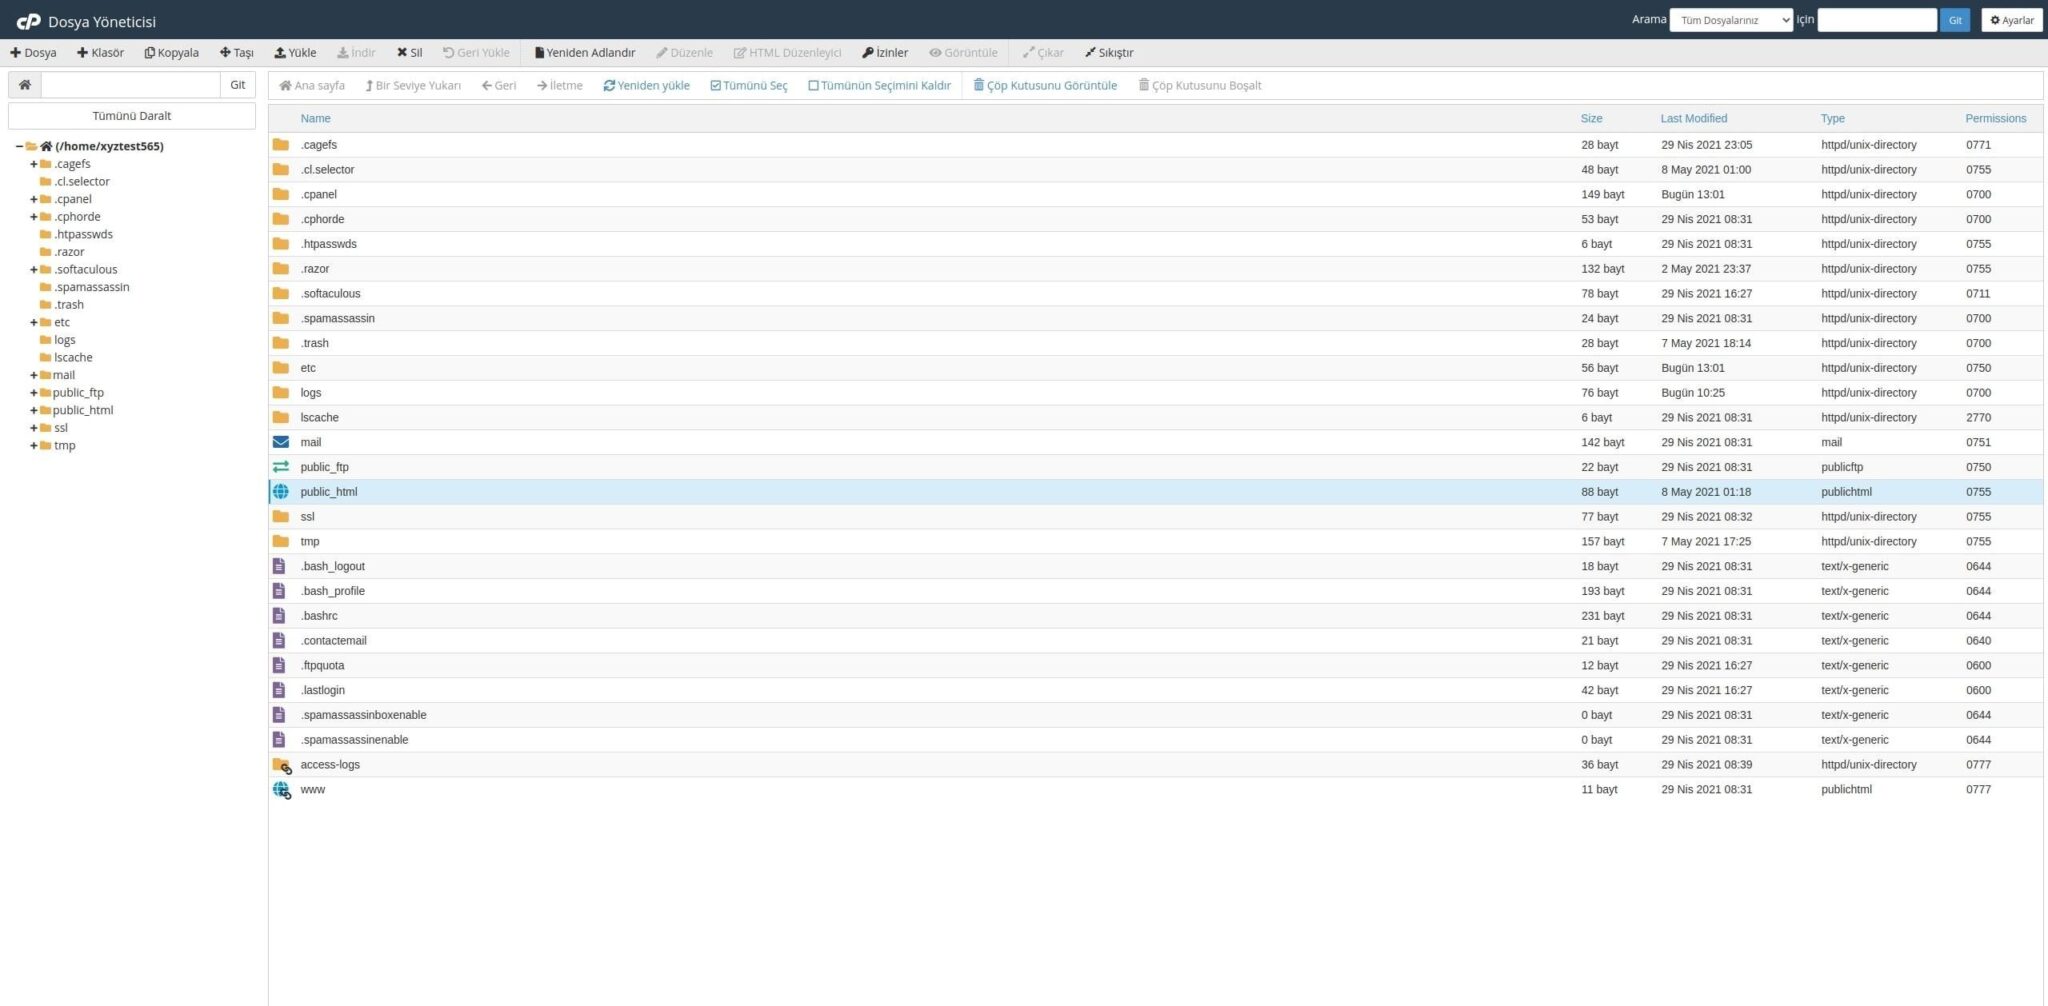Screen dimensions: 2048x1006
Task: Select logs in the folder tree
Action: click(x=65, y=340)
